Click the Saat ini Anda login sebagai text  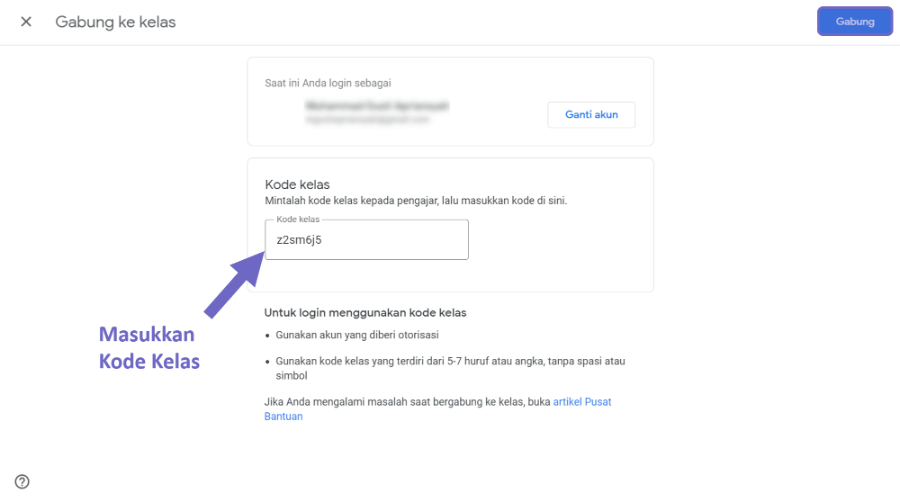pyautogui.click(x=328, y=83)
